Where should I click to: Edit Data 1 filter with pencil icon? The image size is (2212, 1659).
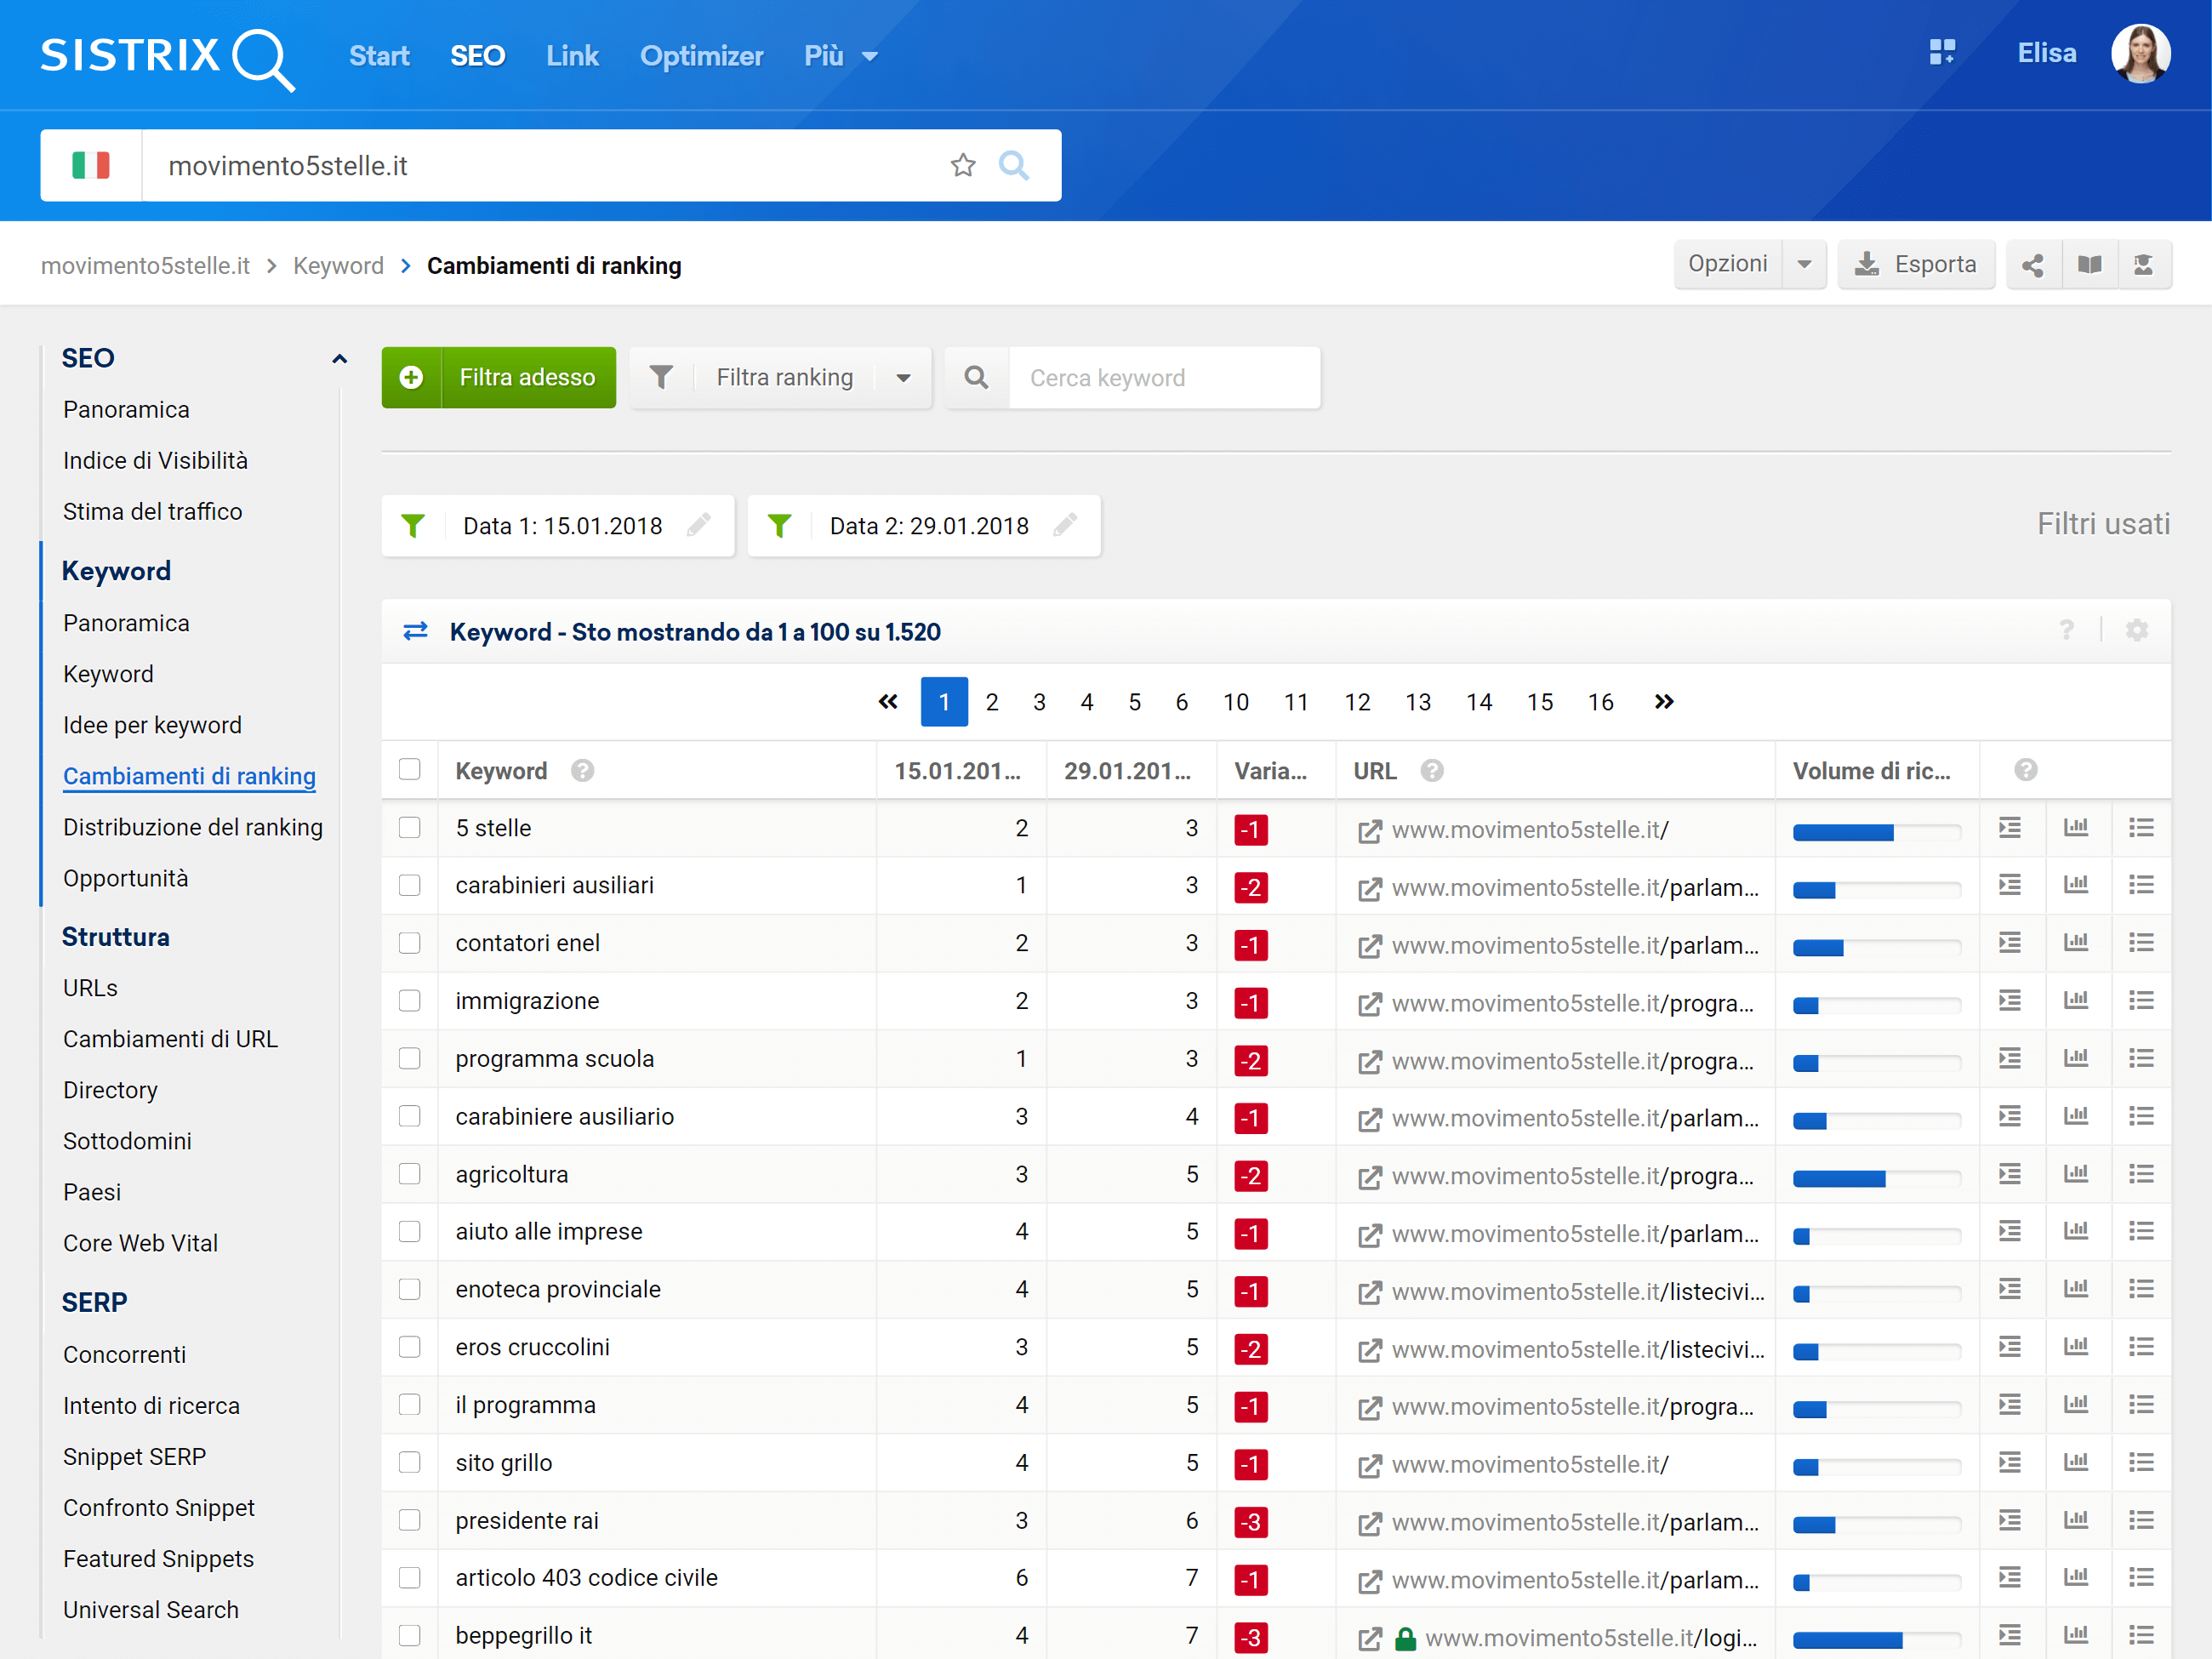tap(699, 525)
